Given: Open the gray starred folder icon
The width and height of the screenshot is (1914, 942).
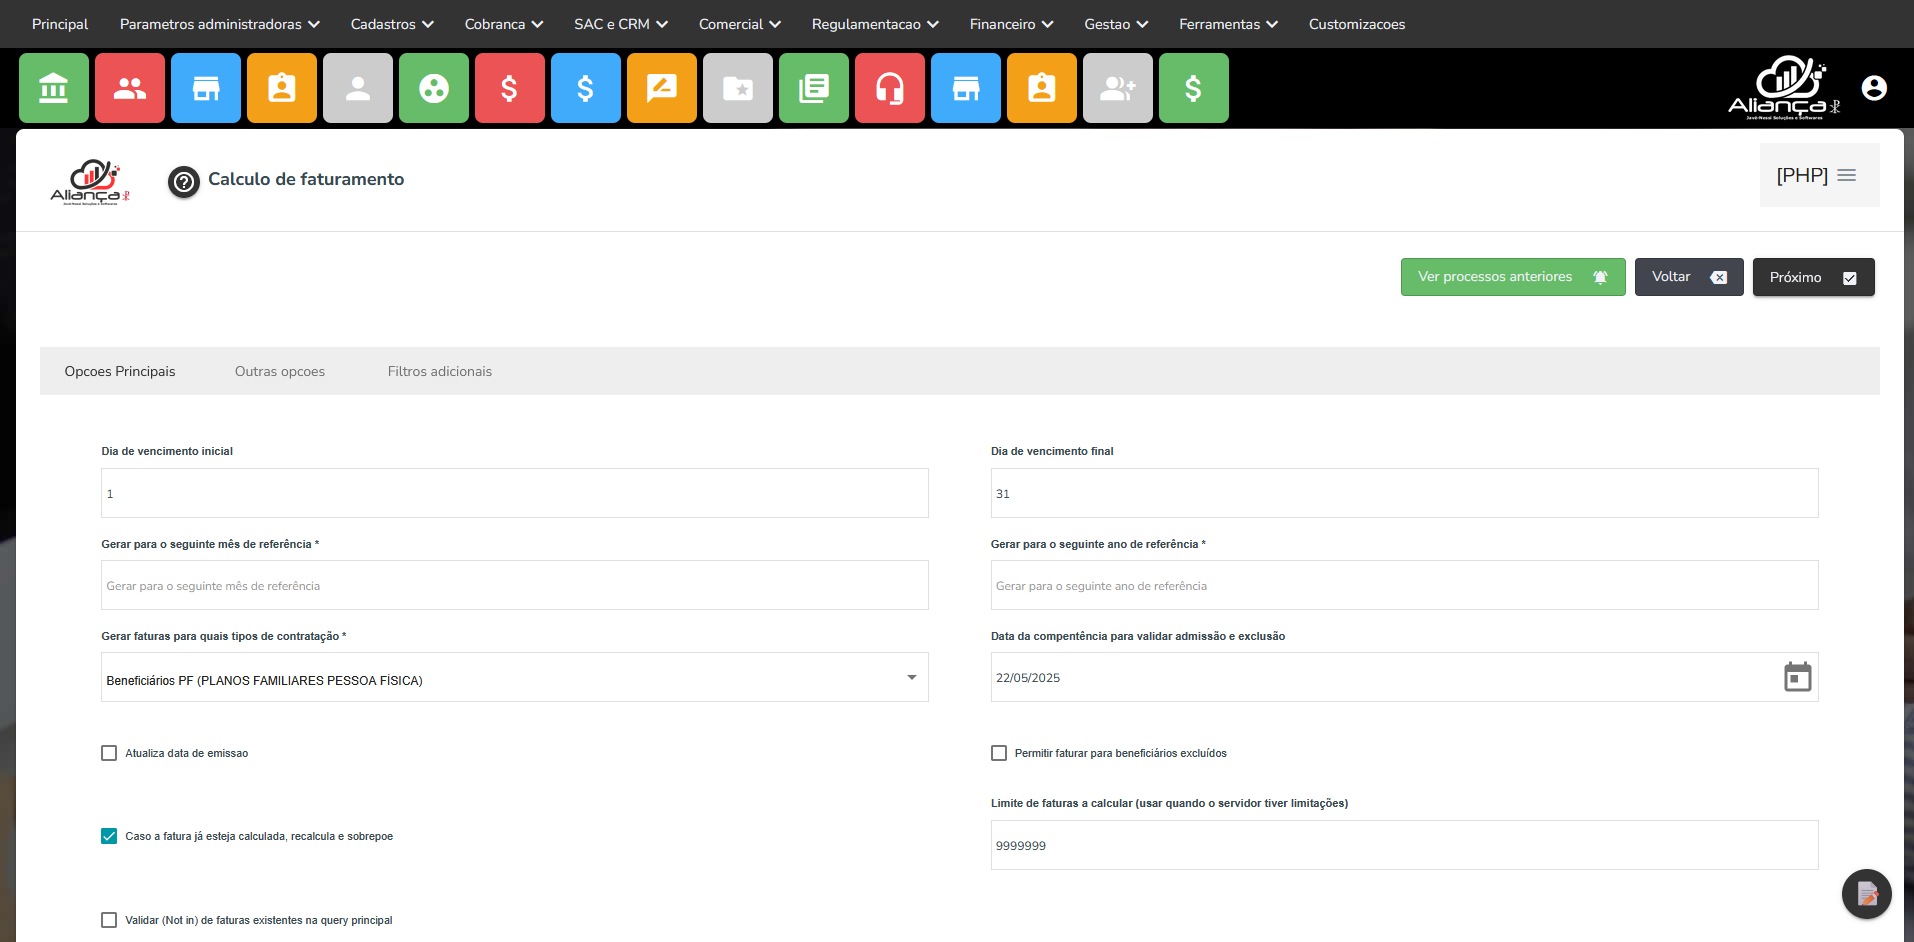Looking at the screenshot, I should 738,89.
